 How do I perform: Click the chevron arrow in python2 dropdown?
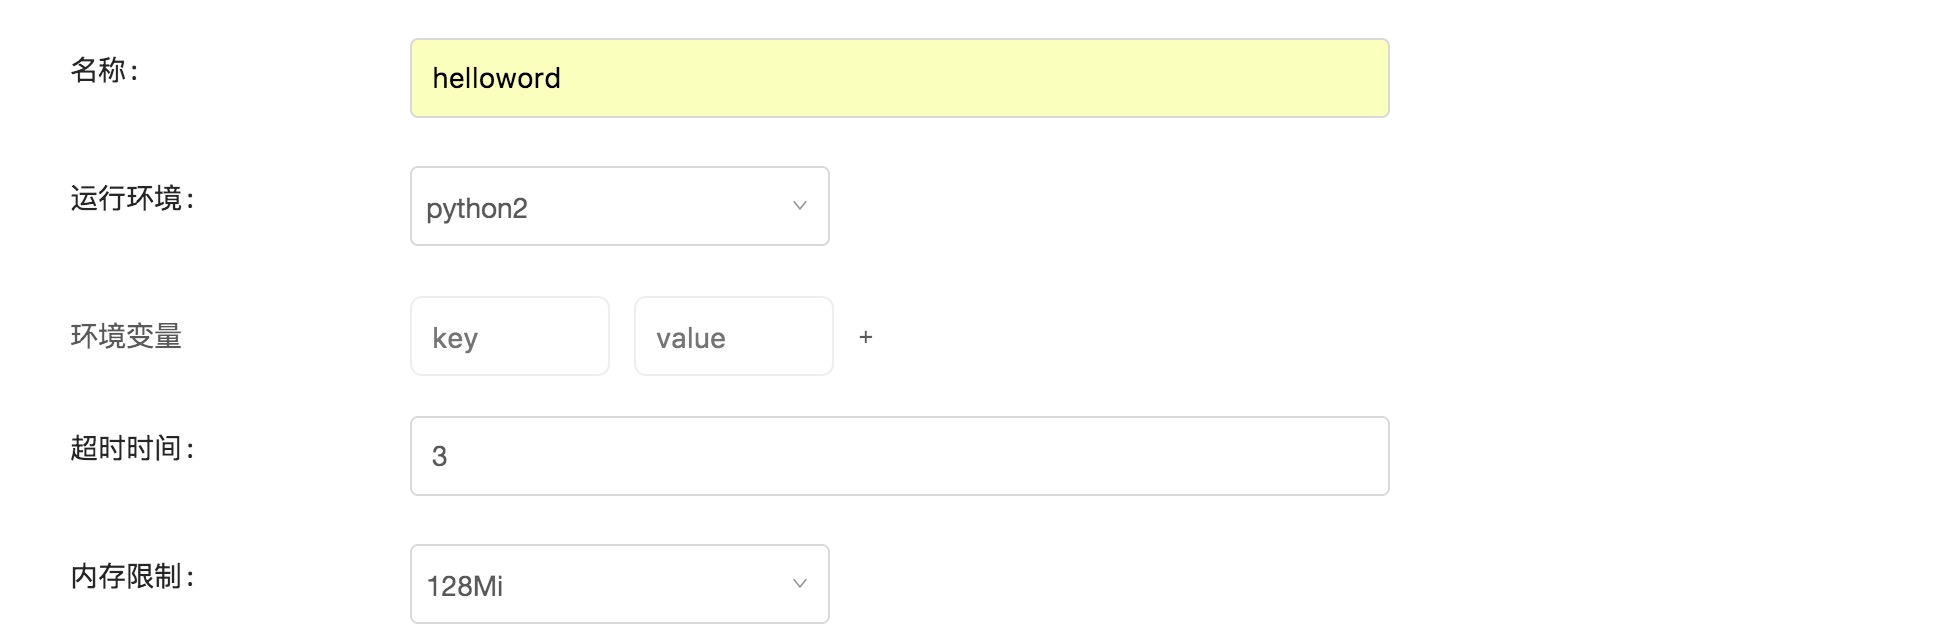pyautogui.click(x=800, y=206)
